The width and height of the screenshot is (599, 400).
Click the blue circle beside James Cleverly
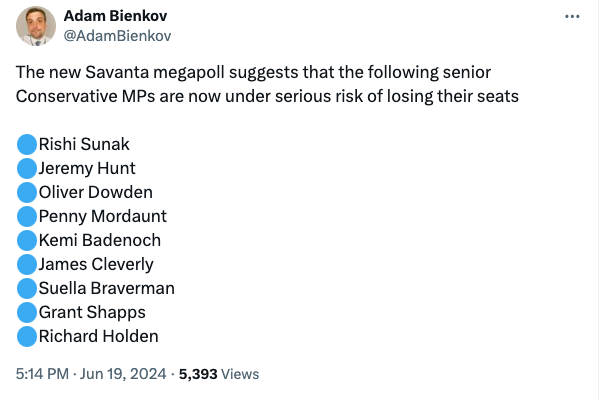pos(27,265)
